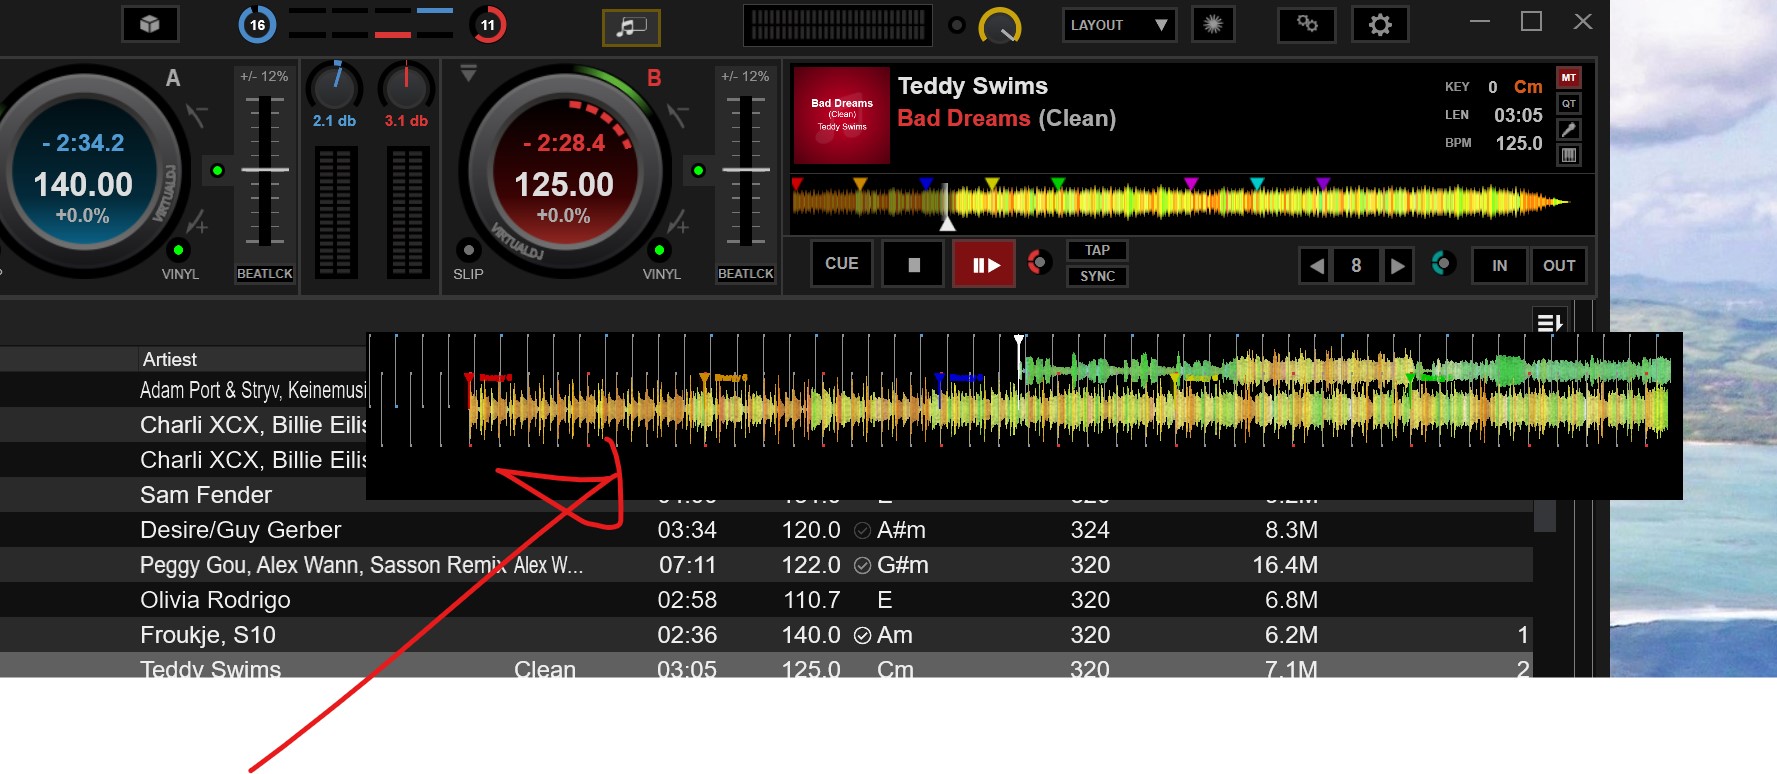Increase loop size with right arrow

point(1398,266)
